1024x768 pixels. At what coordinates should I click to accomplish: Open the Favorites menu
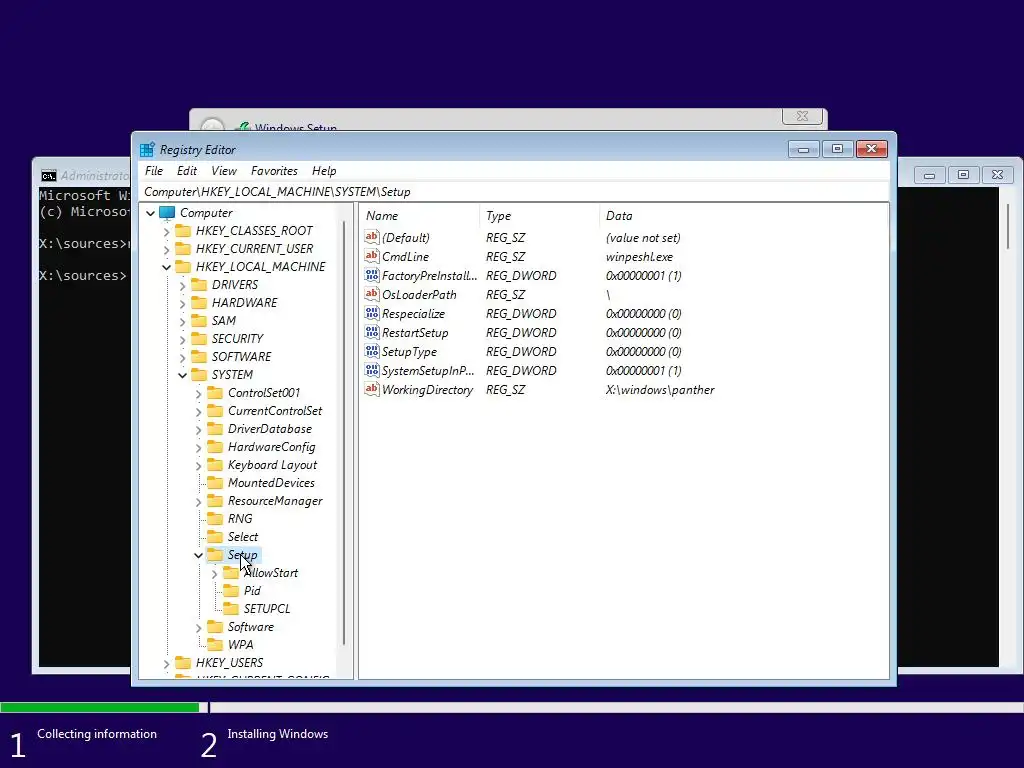tap(274, 170)
